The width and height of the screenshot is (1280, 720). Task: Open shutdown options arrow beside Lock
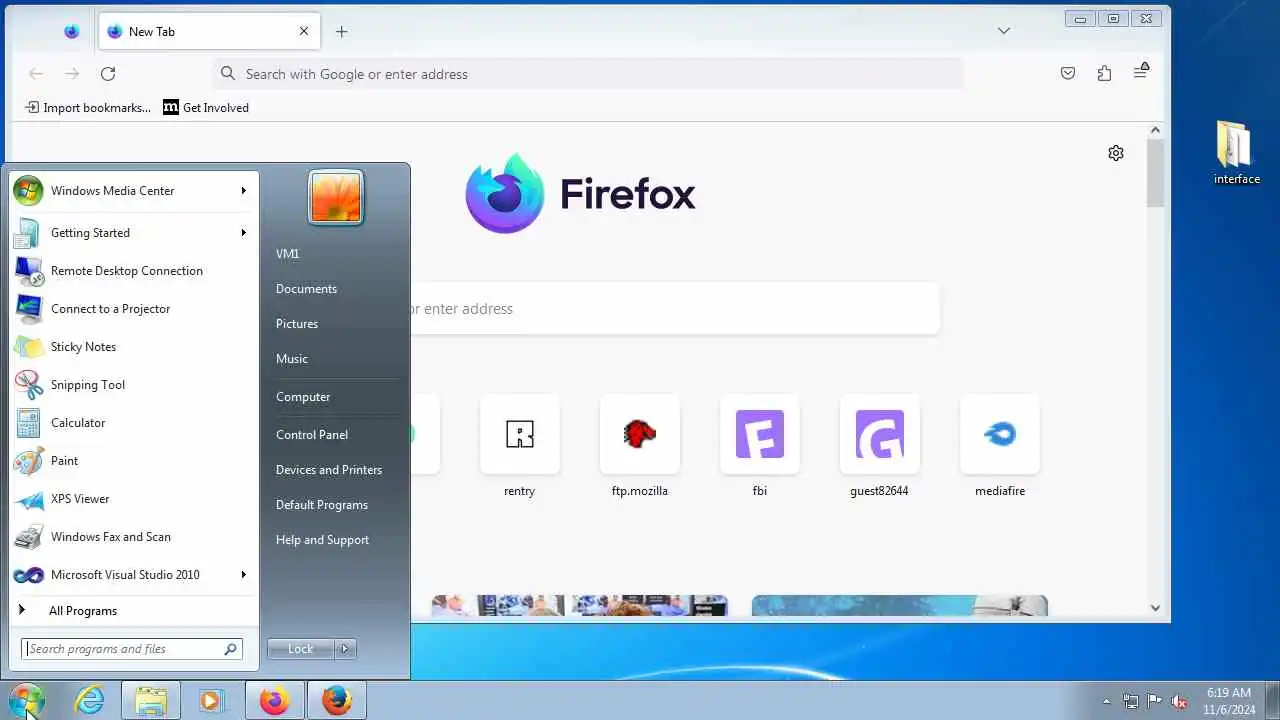(345, 649)
